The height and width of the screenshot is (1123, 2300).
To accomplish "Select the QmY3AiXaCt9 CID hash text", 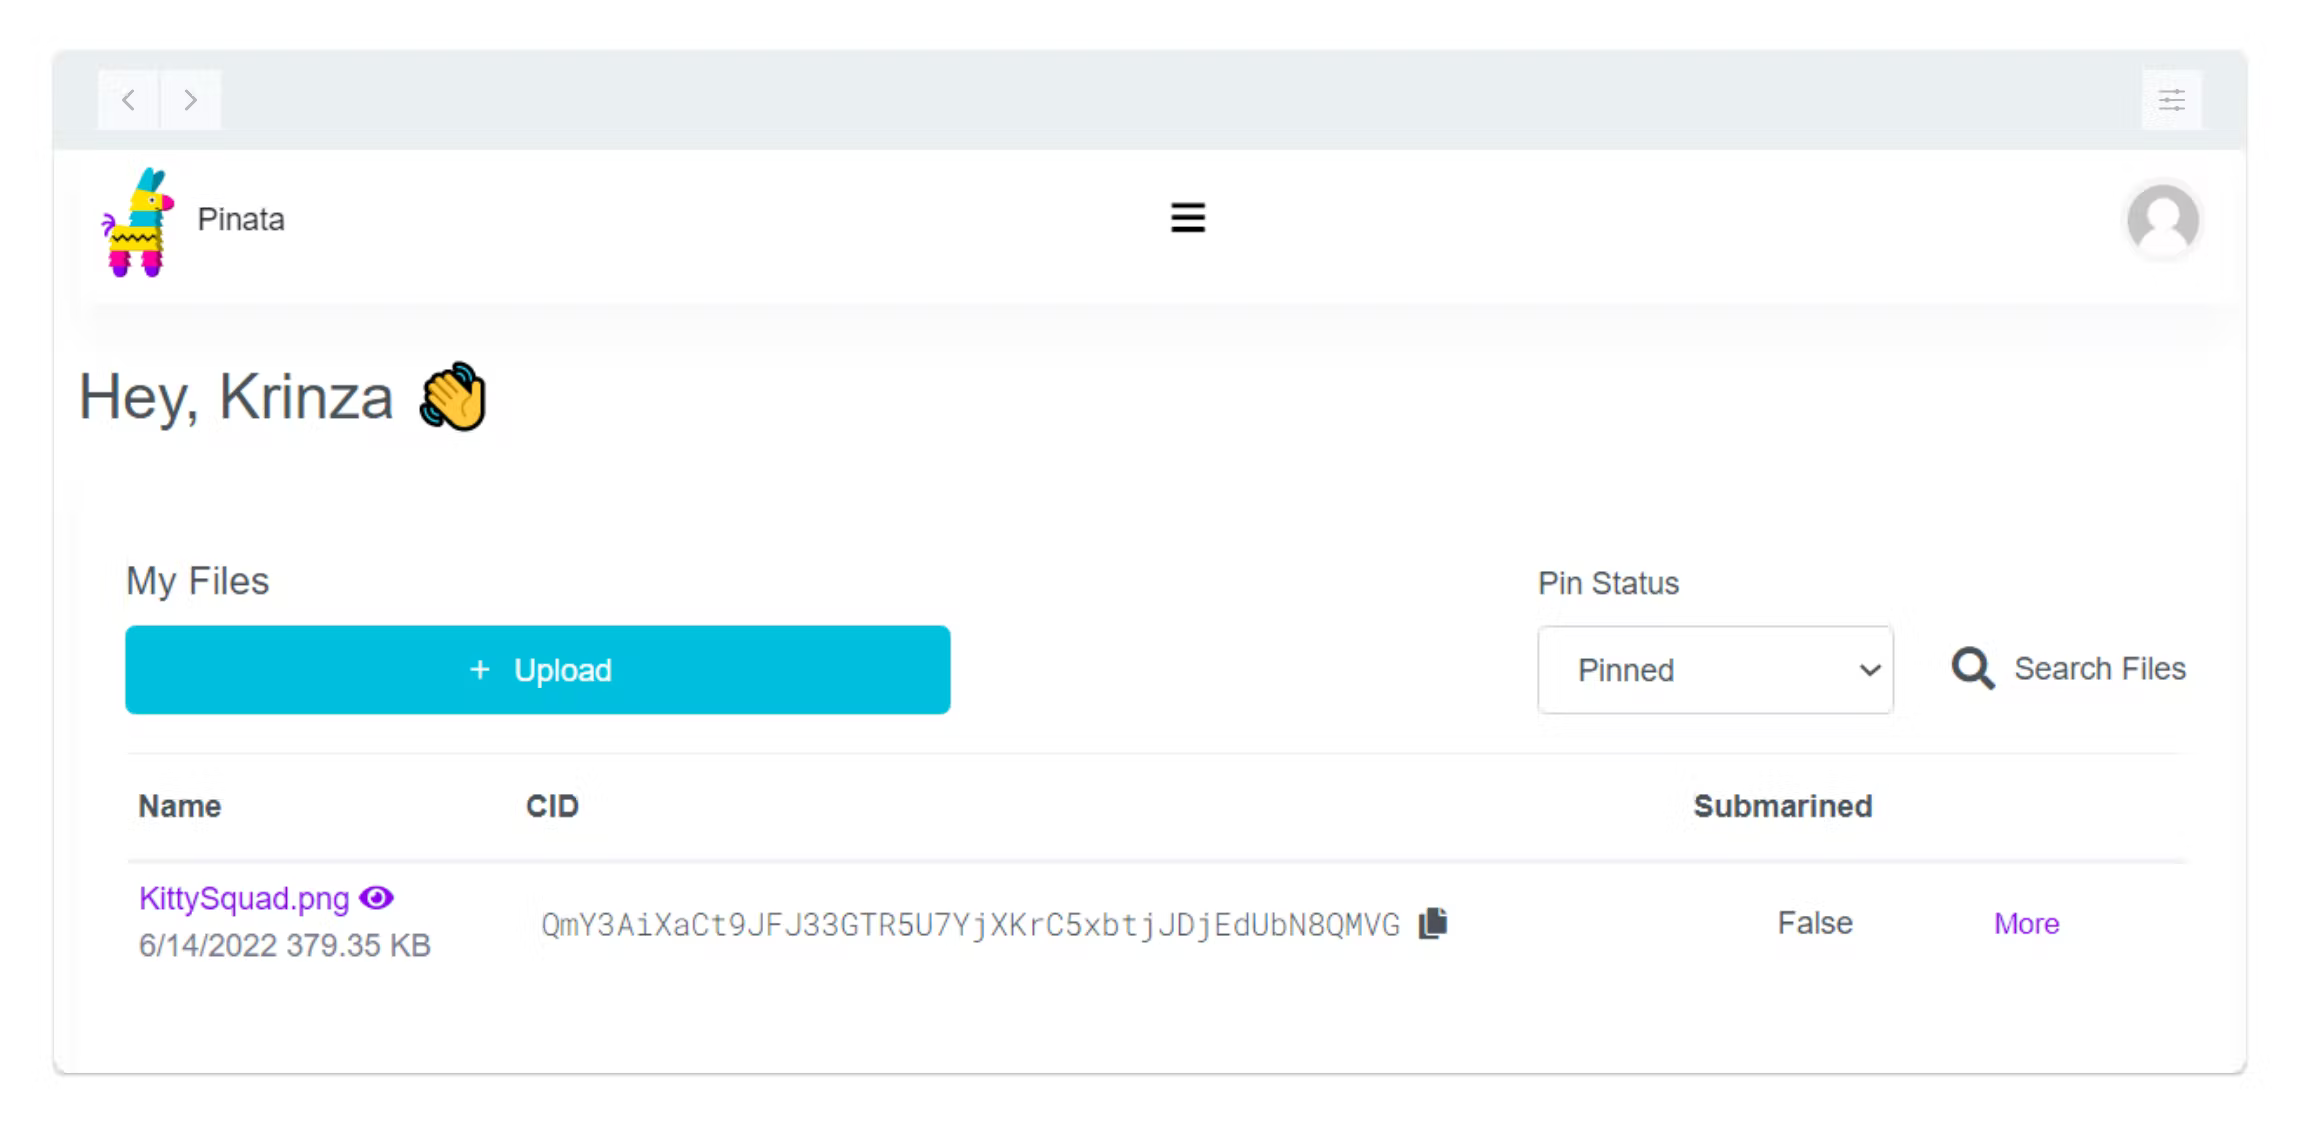I will click(970, 925).
